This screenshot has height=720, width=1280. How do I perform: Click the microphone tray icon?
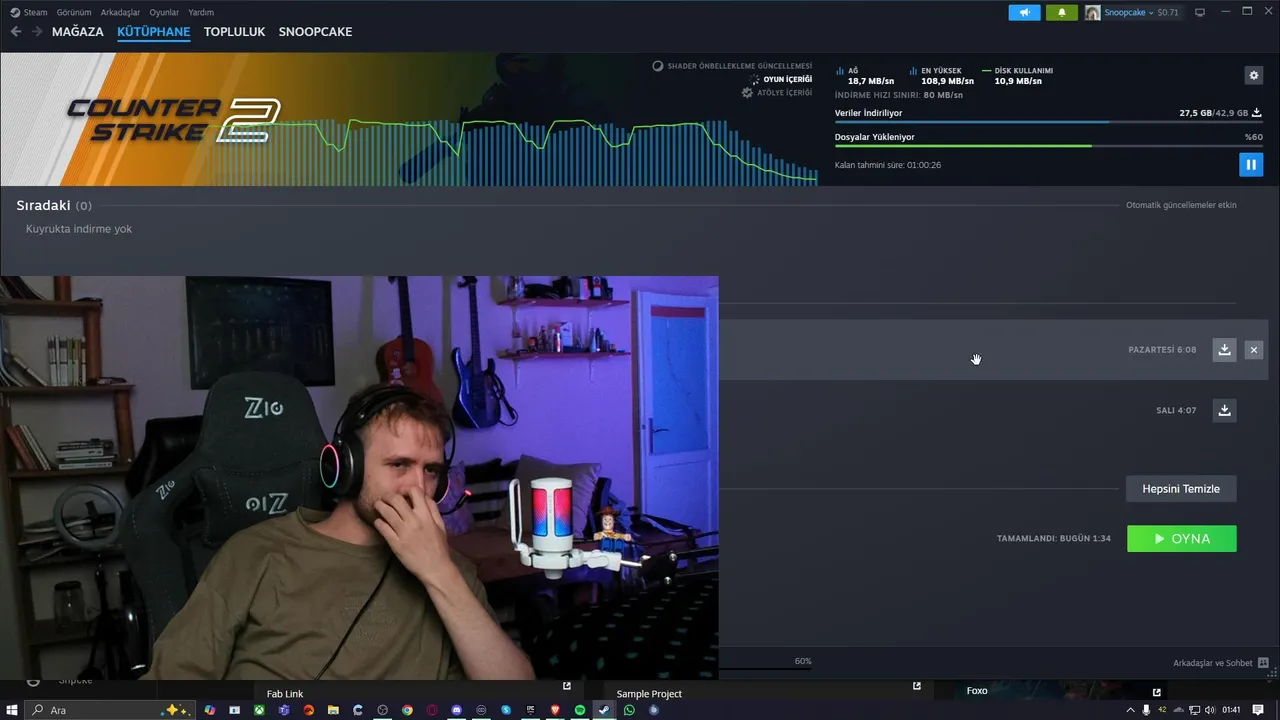(1146, 710)
